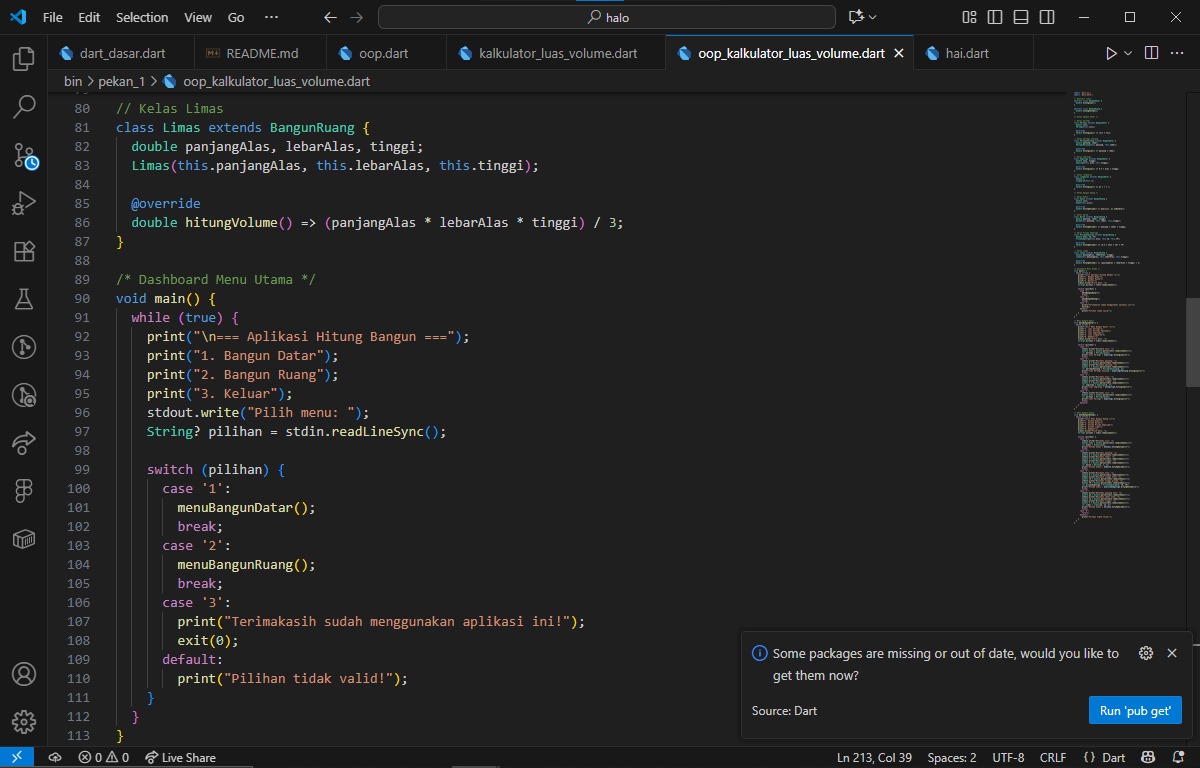Open the Search view in sidebar
Viewport: 1200px width, 768px height.
tap(24, 107)
